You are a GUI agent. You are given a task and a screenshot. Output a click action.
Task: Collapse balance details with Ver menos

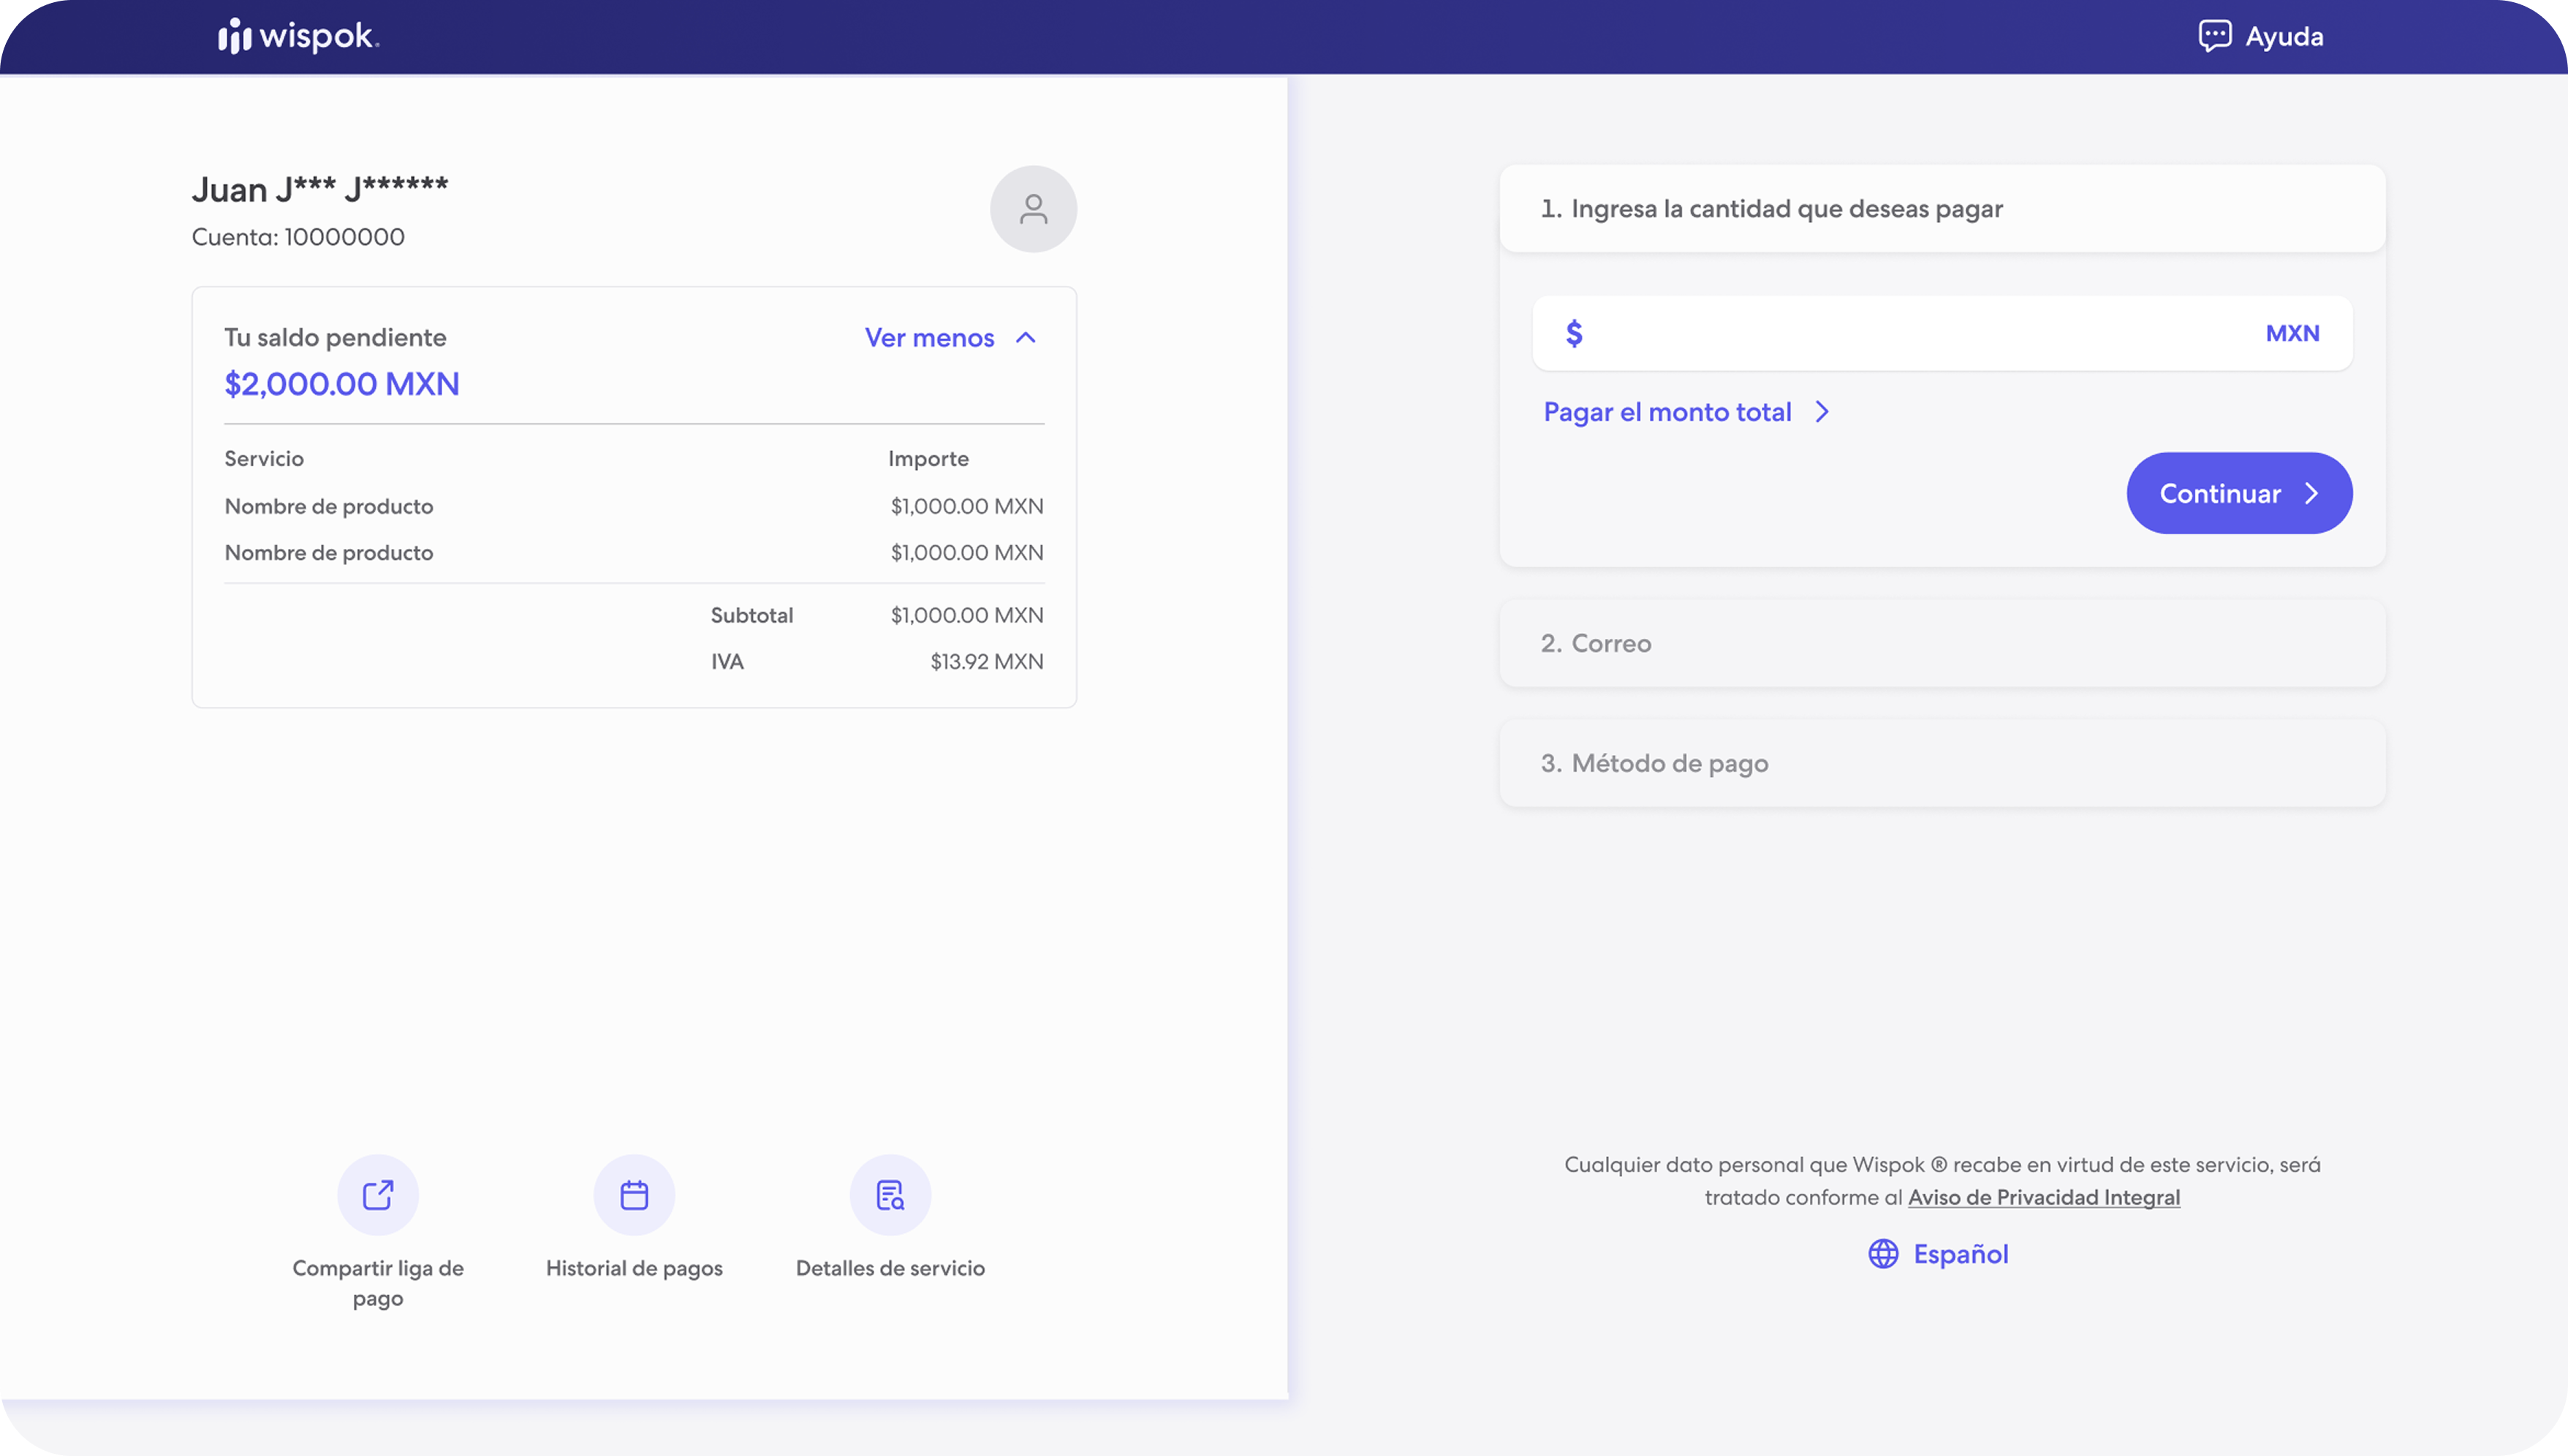pyautogui.click(x=929, y=338)
